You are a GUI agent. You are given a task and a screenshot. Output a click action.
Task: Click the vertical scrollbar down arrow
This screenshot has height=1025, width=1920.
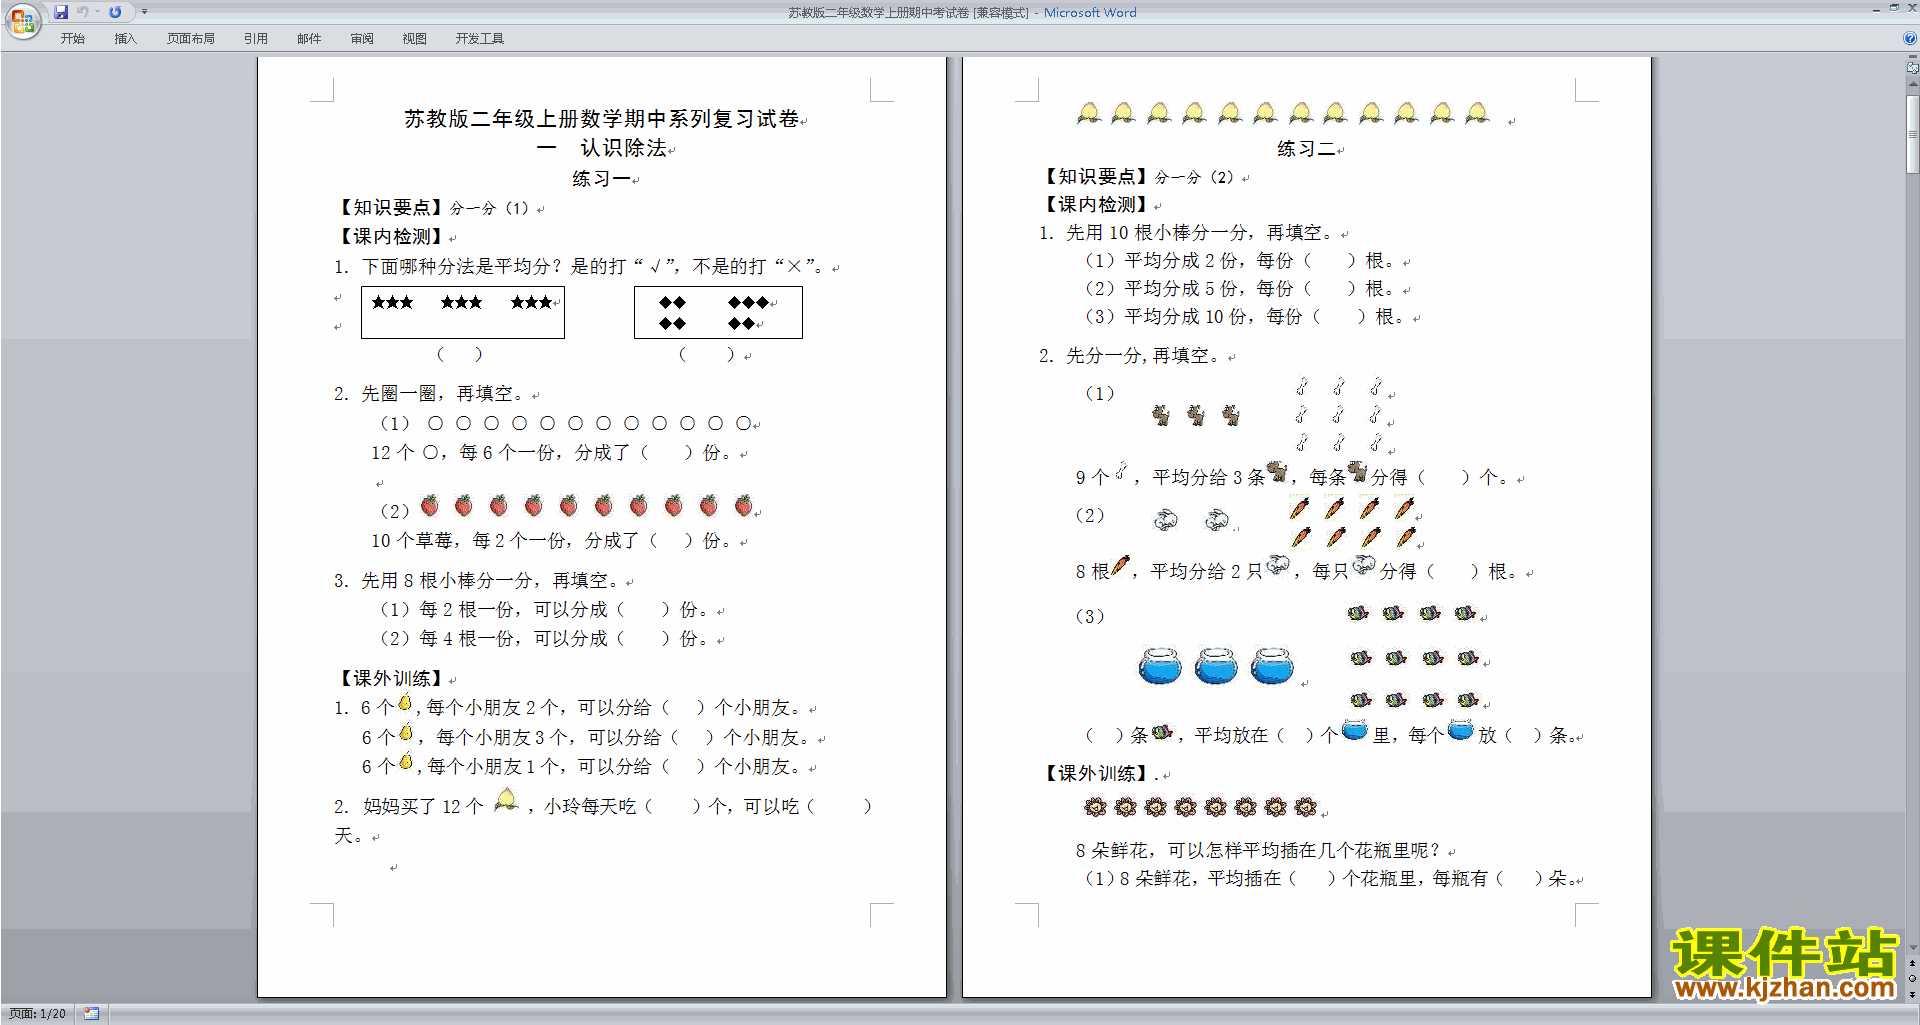click(x=1913, y=947)
